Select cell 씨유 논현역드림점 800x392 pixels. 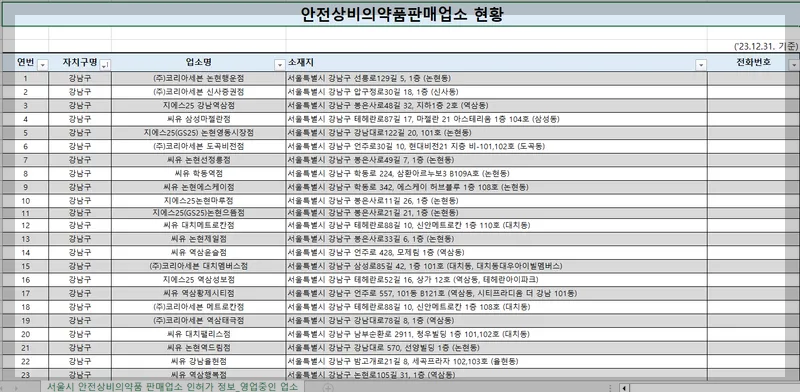(x=198, y=348)
